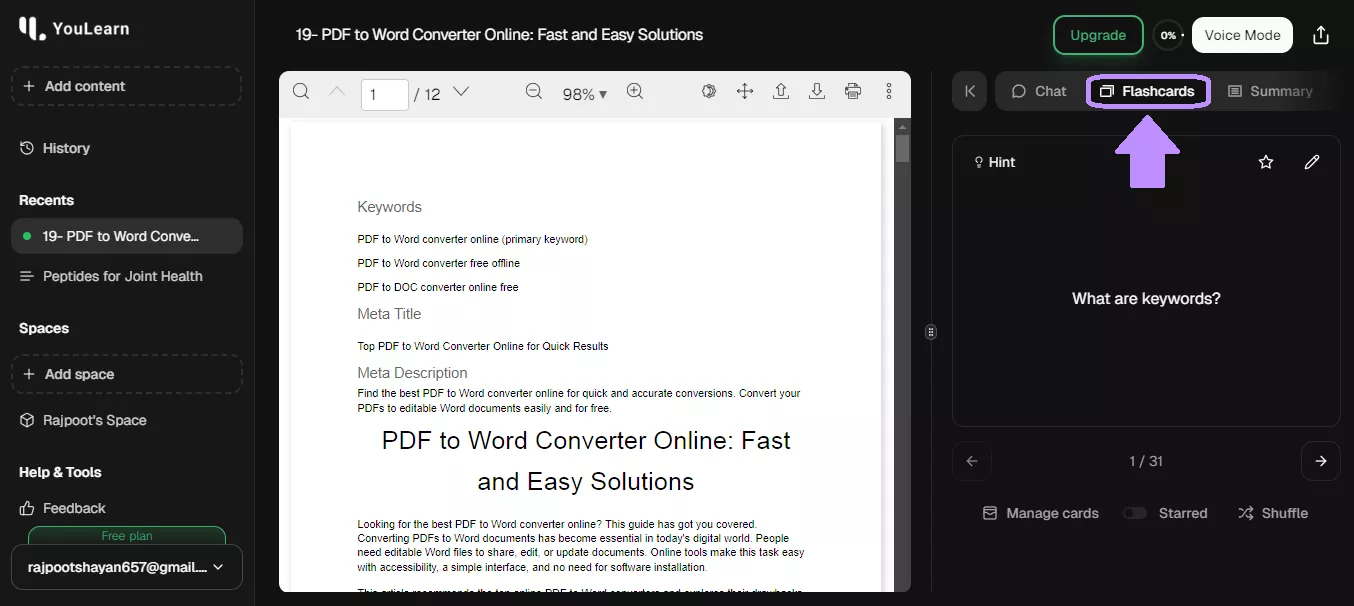Print the PDF document
The width and height of the screenshot is (1354, 606).
pos(853,92)
